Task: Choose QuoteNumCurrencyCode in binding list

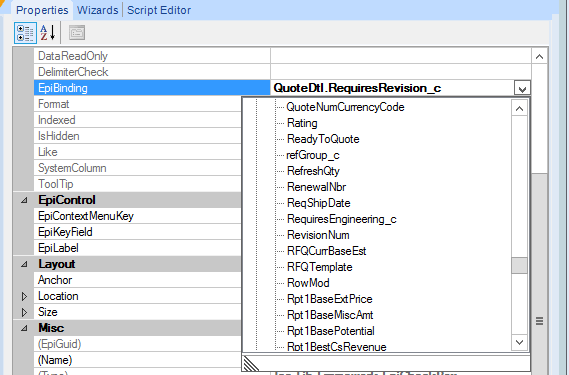Action: click(x=345, y=107)
